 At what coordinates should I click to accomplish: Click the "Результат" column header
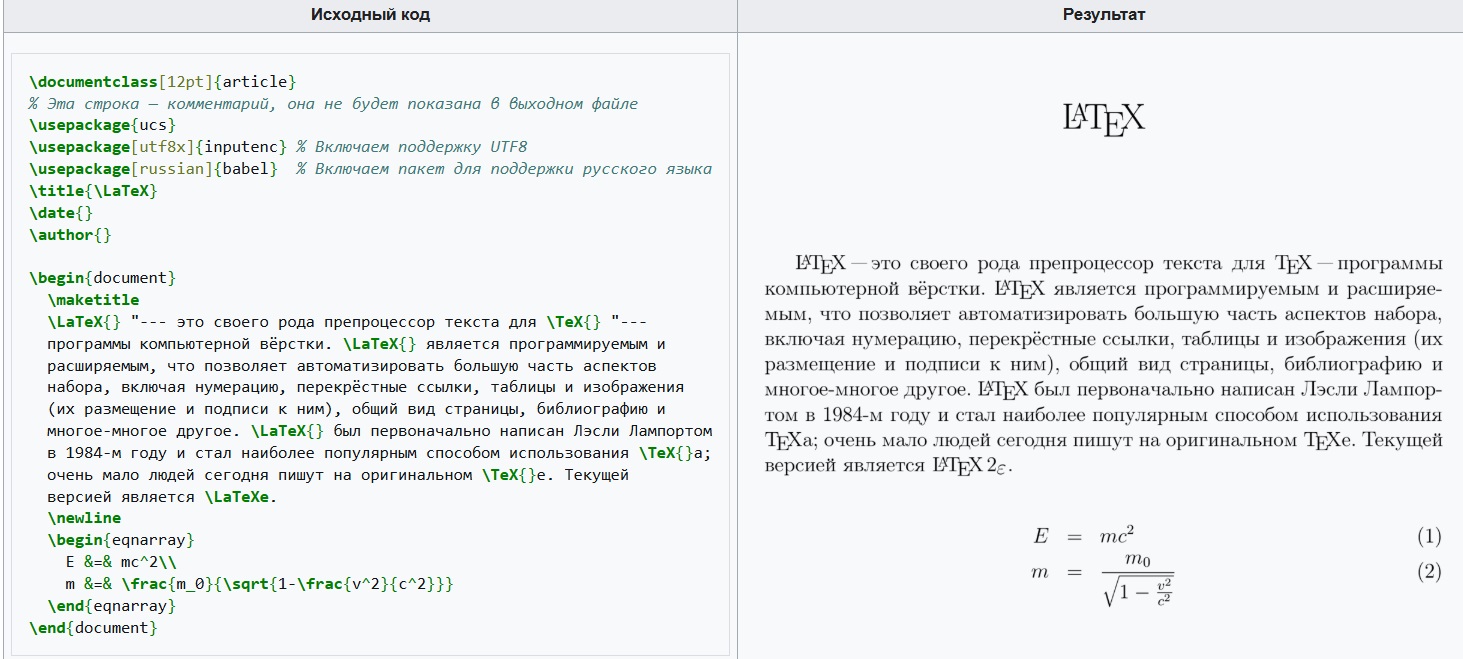[x=1104, y=15]
